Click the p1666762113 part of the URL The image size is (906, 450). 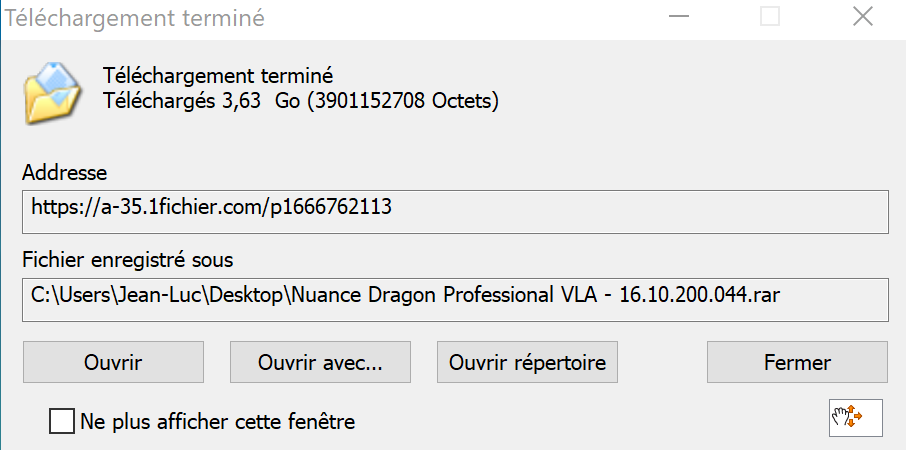coord(329,209)
